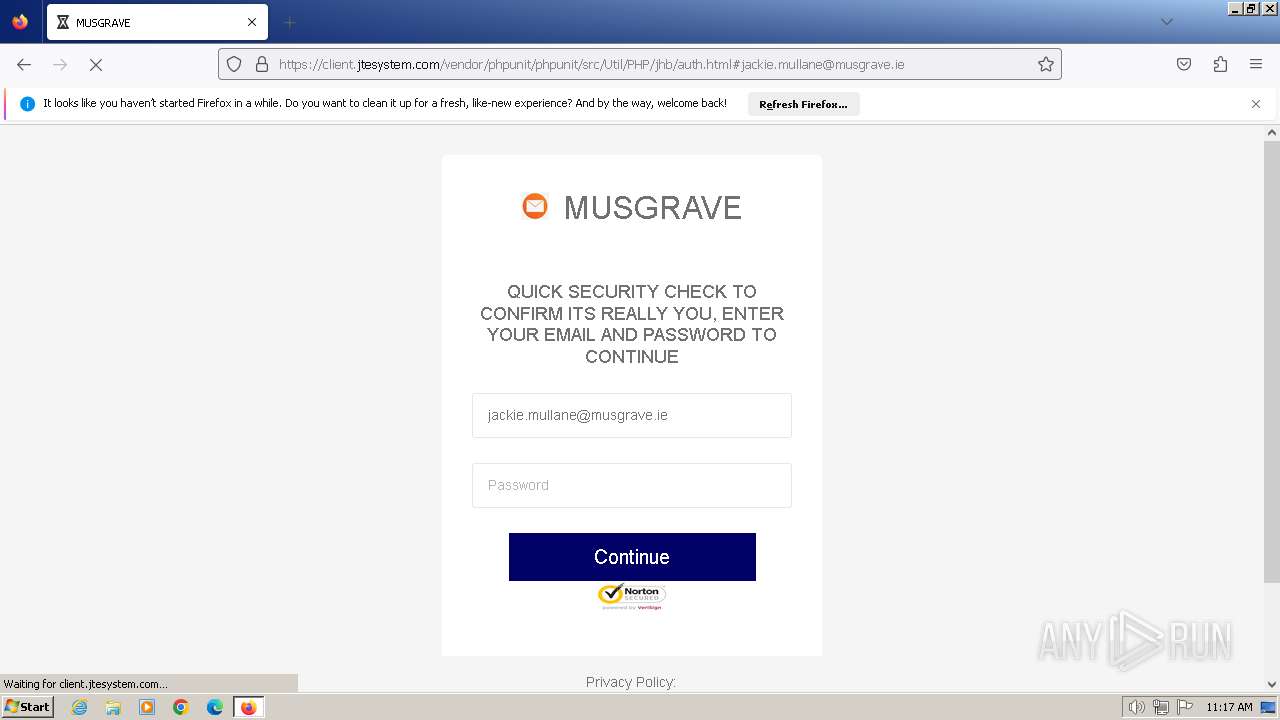Click the info icon in notification bar

tap(27, 104)
